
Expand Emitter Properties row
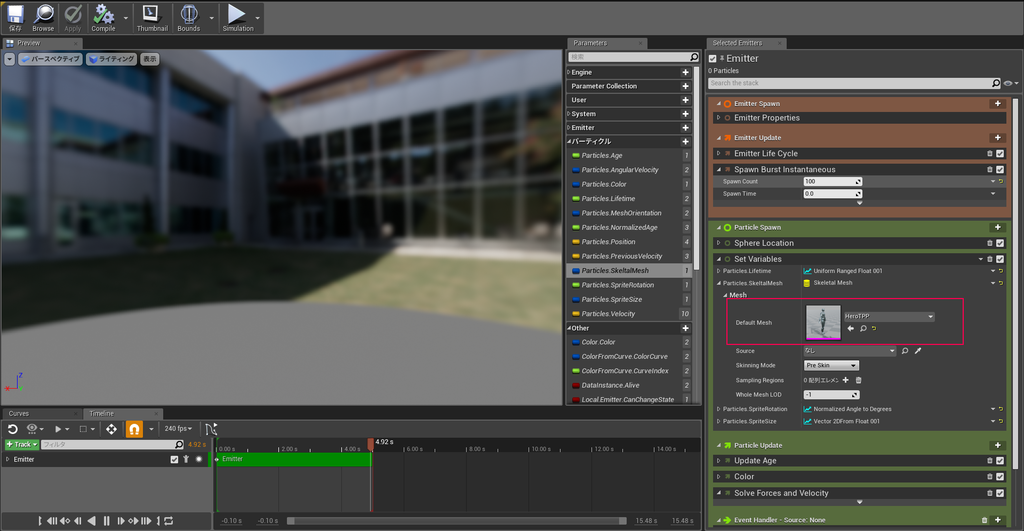tap(718, 118)
